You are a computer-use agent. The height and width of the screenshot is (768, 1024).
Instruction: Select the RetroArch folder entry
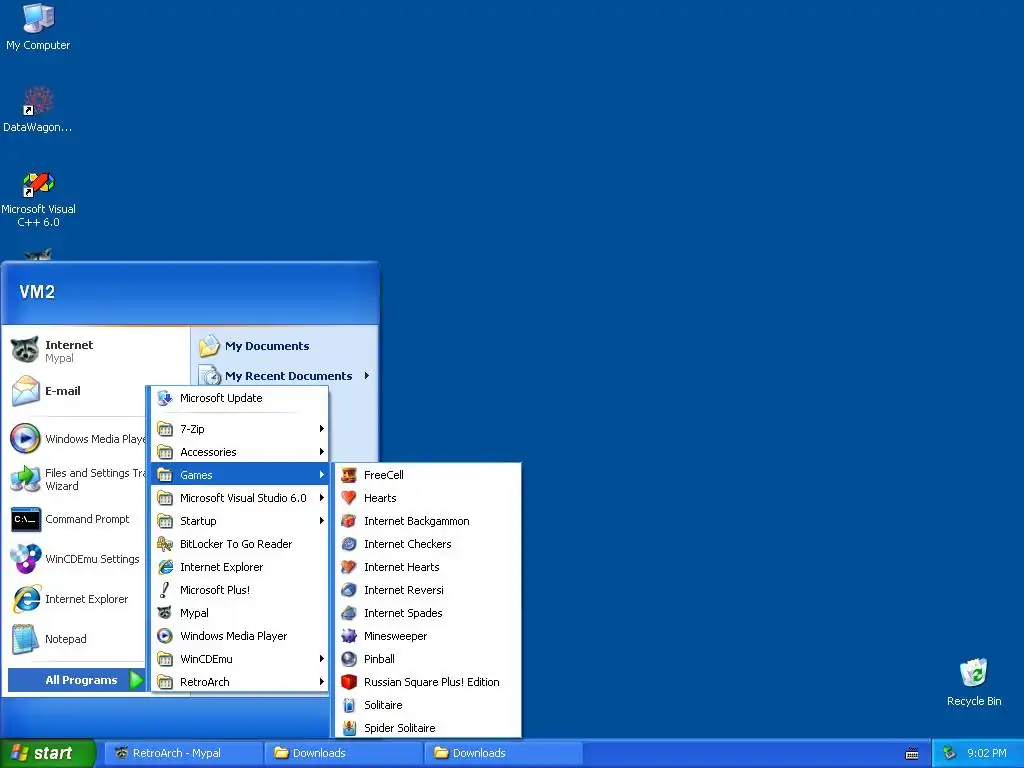pyautogui.click(x=240, y=682)
